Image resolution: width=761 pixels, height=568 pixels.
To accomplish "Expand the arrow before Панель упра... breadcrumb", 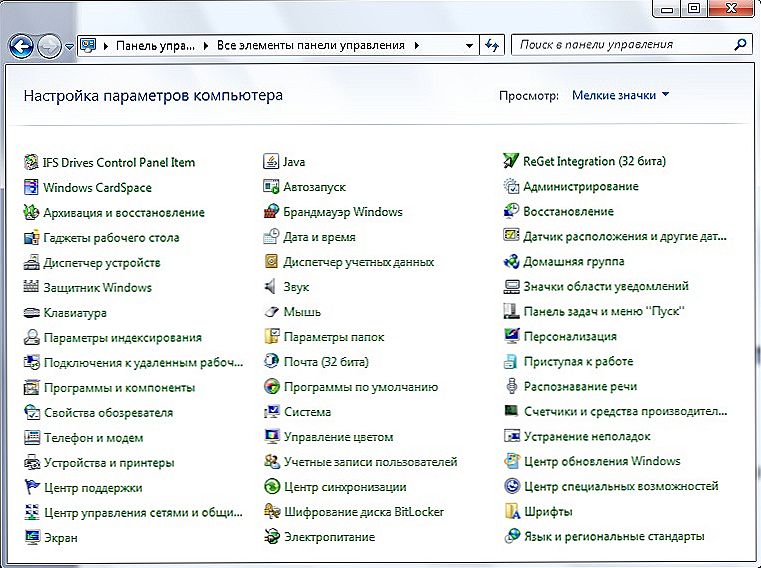I will (x=105, y=46).
